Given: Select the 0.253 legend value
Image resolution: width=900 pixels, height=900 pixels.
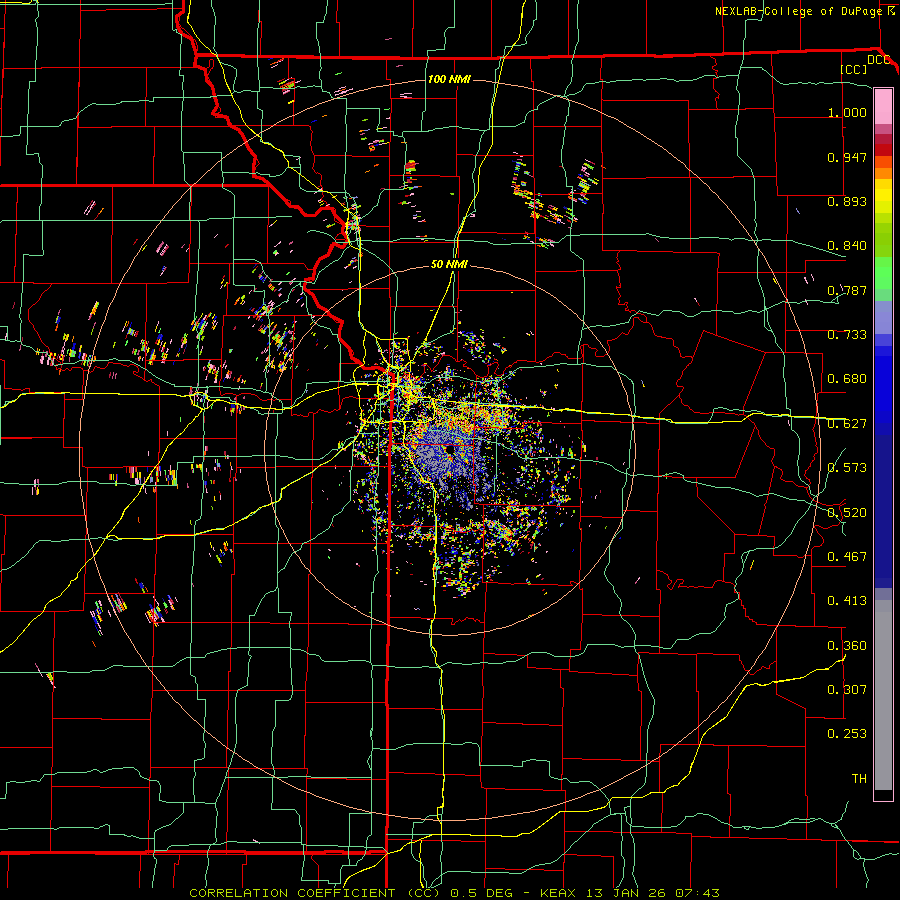Looking at the screenshot, I should [x=847, y=734].
